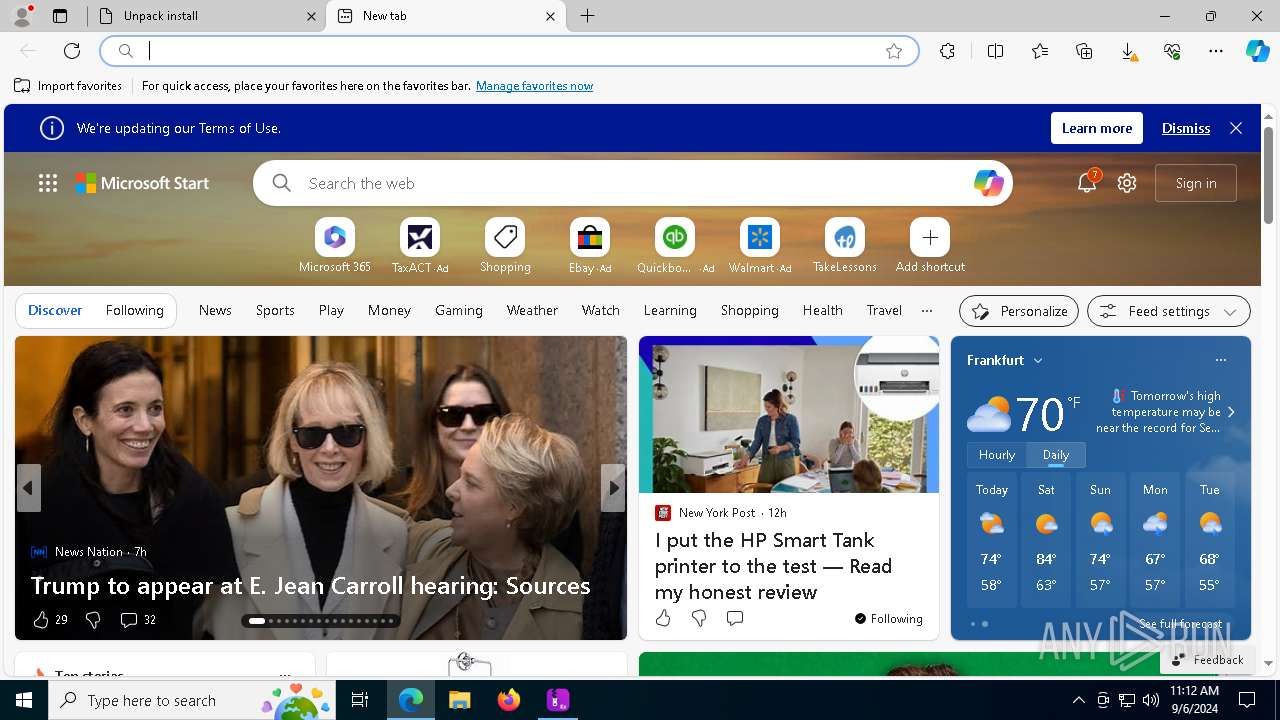
Task: Focus the browser address bar
Action: 510,51
